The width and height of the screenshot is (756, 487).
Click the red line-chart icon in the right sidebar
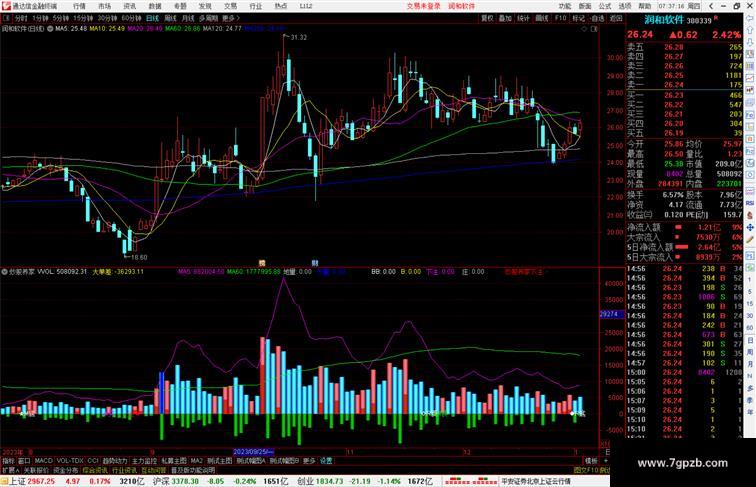[x=750, y=78]
